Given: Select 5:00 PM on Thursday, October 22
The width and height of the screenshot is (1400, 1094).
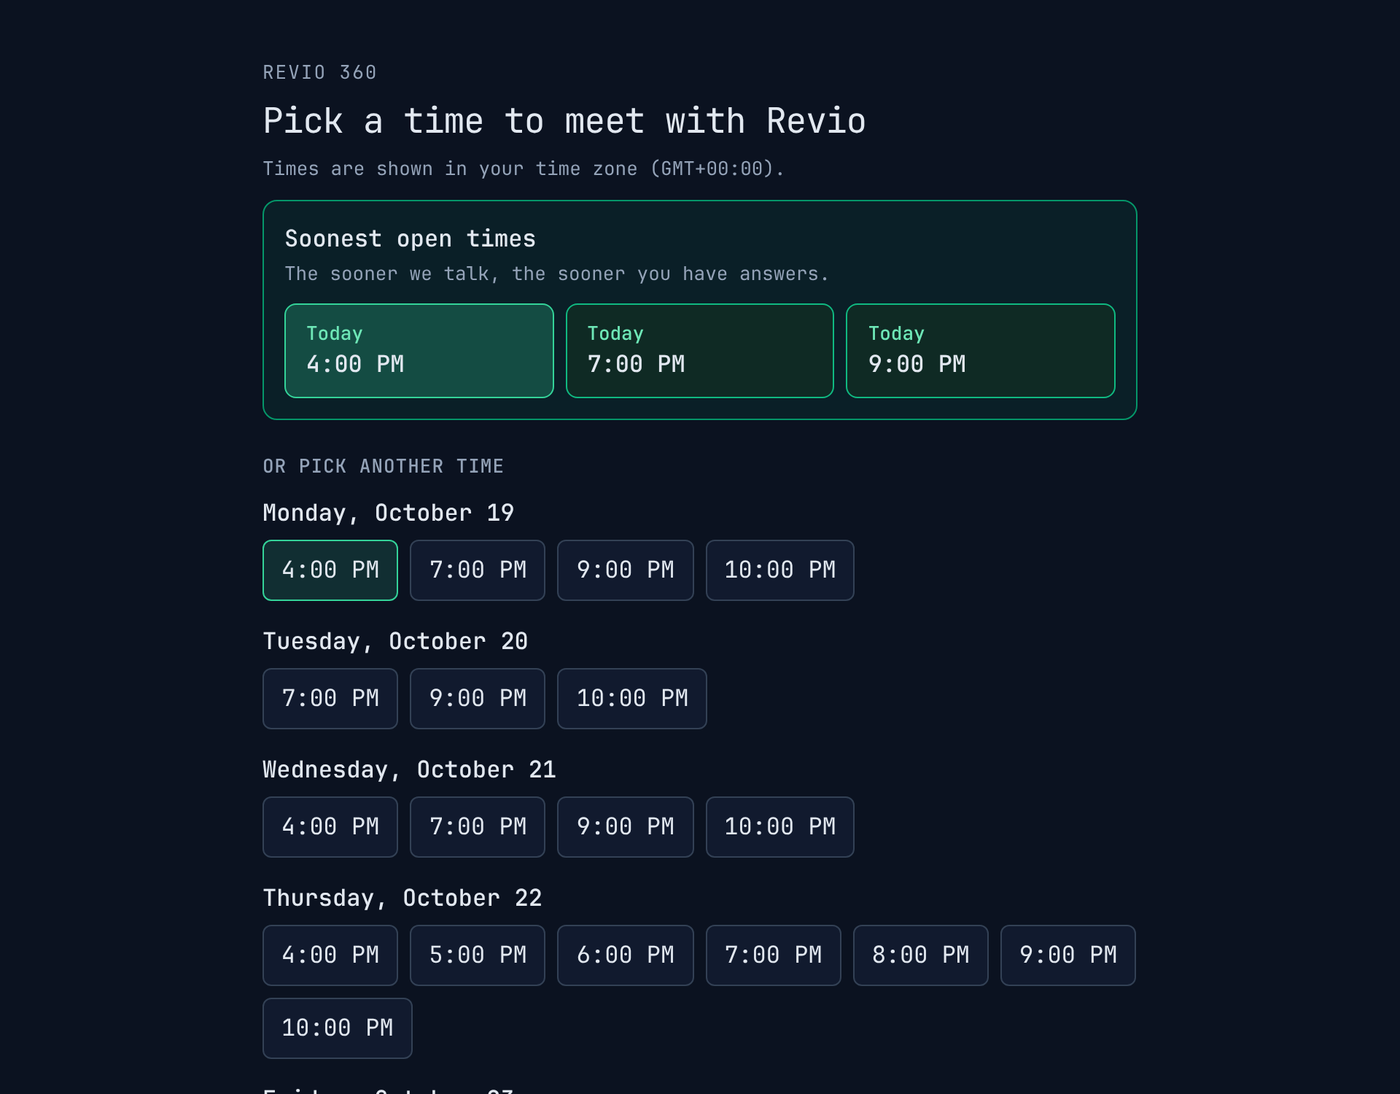Looking at the screenshot, I should tap(478, 955).
